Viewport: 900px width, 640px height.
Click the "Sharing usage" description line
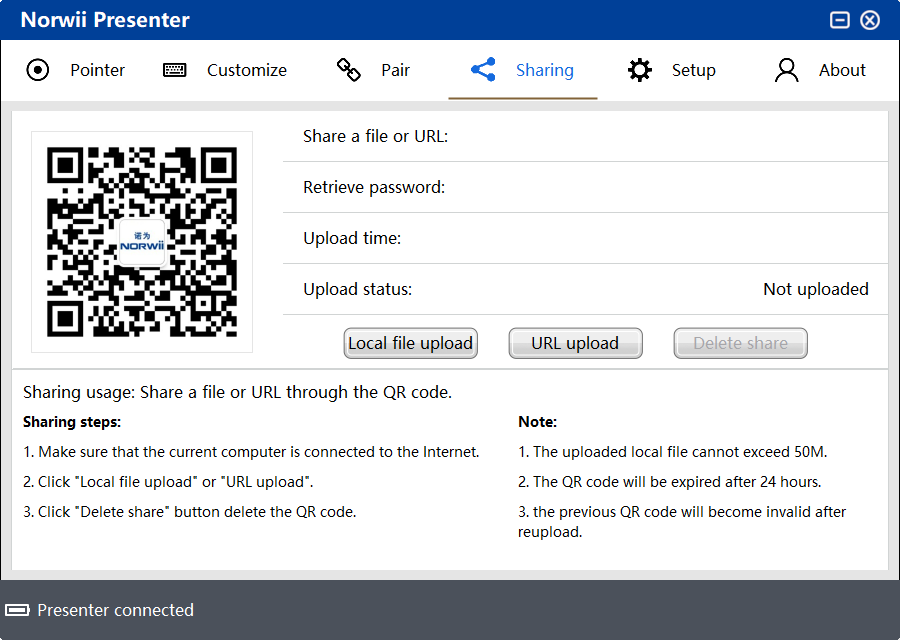coord(238,392)
